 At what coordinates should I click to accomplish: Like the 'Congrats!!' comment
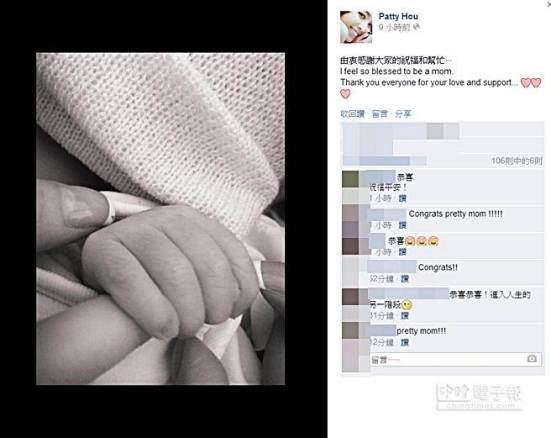(404, 279)
